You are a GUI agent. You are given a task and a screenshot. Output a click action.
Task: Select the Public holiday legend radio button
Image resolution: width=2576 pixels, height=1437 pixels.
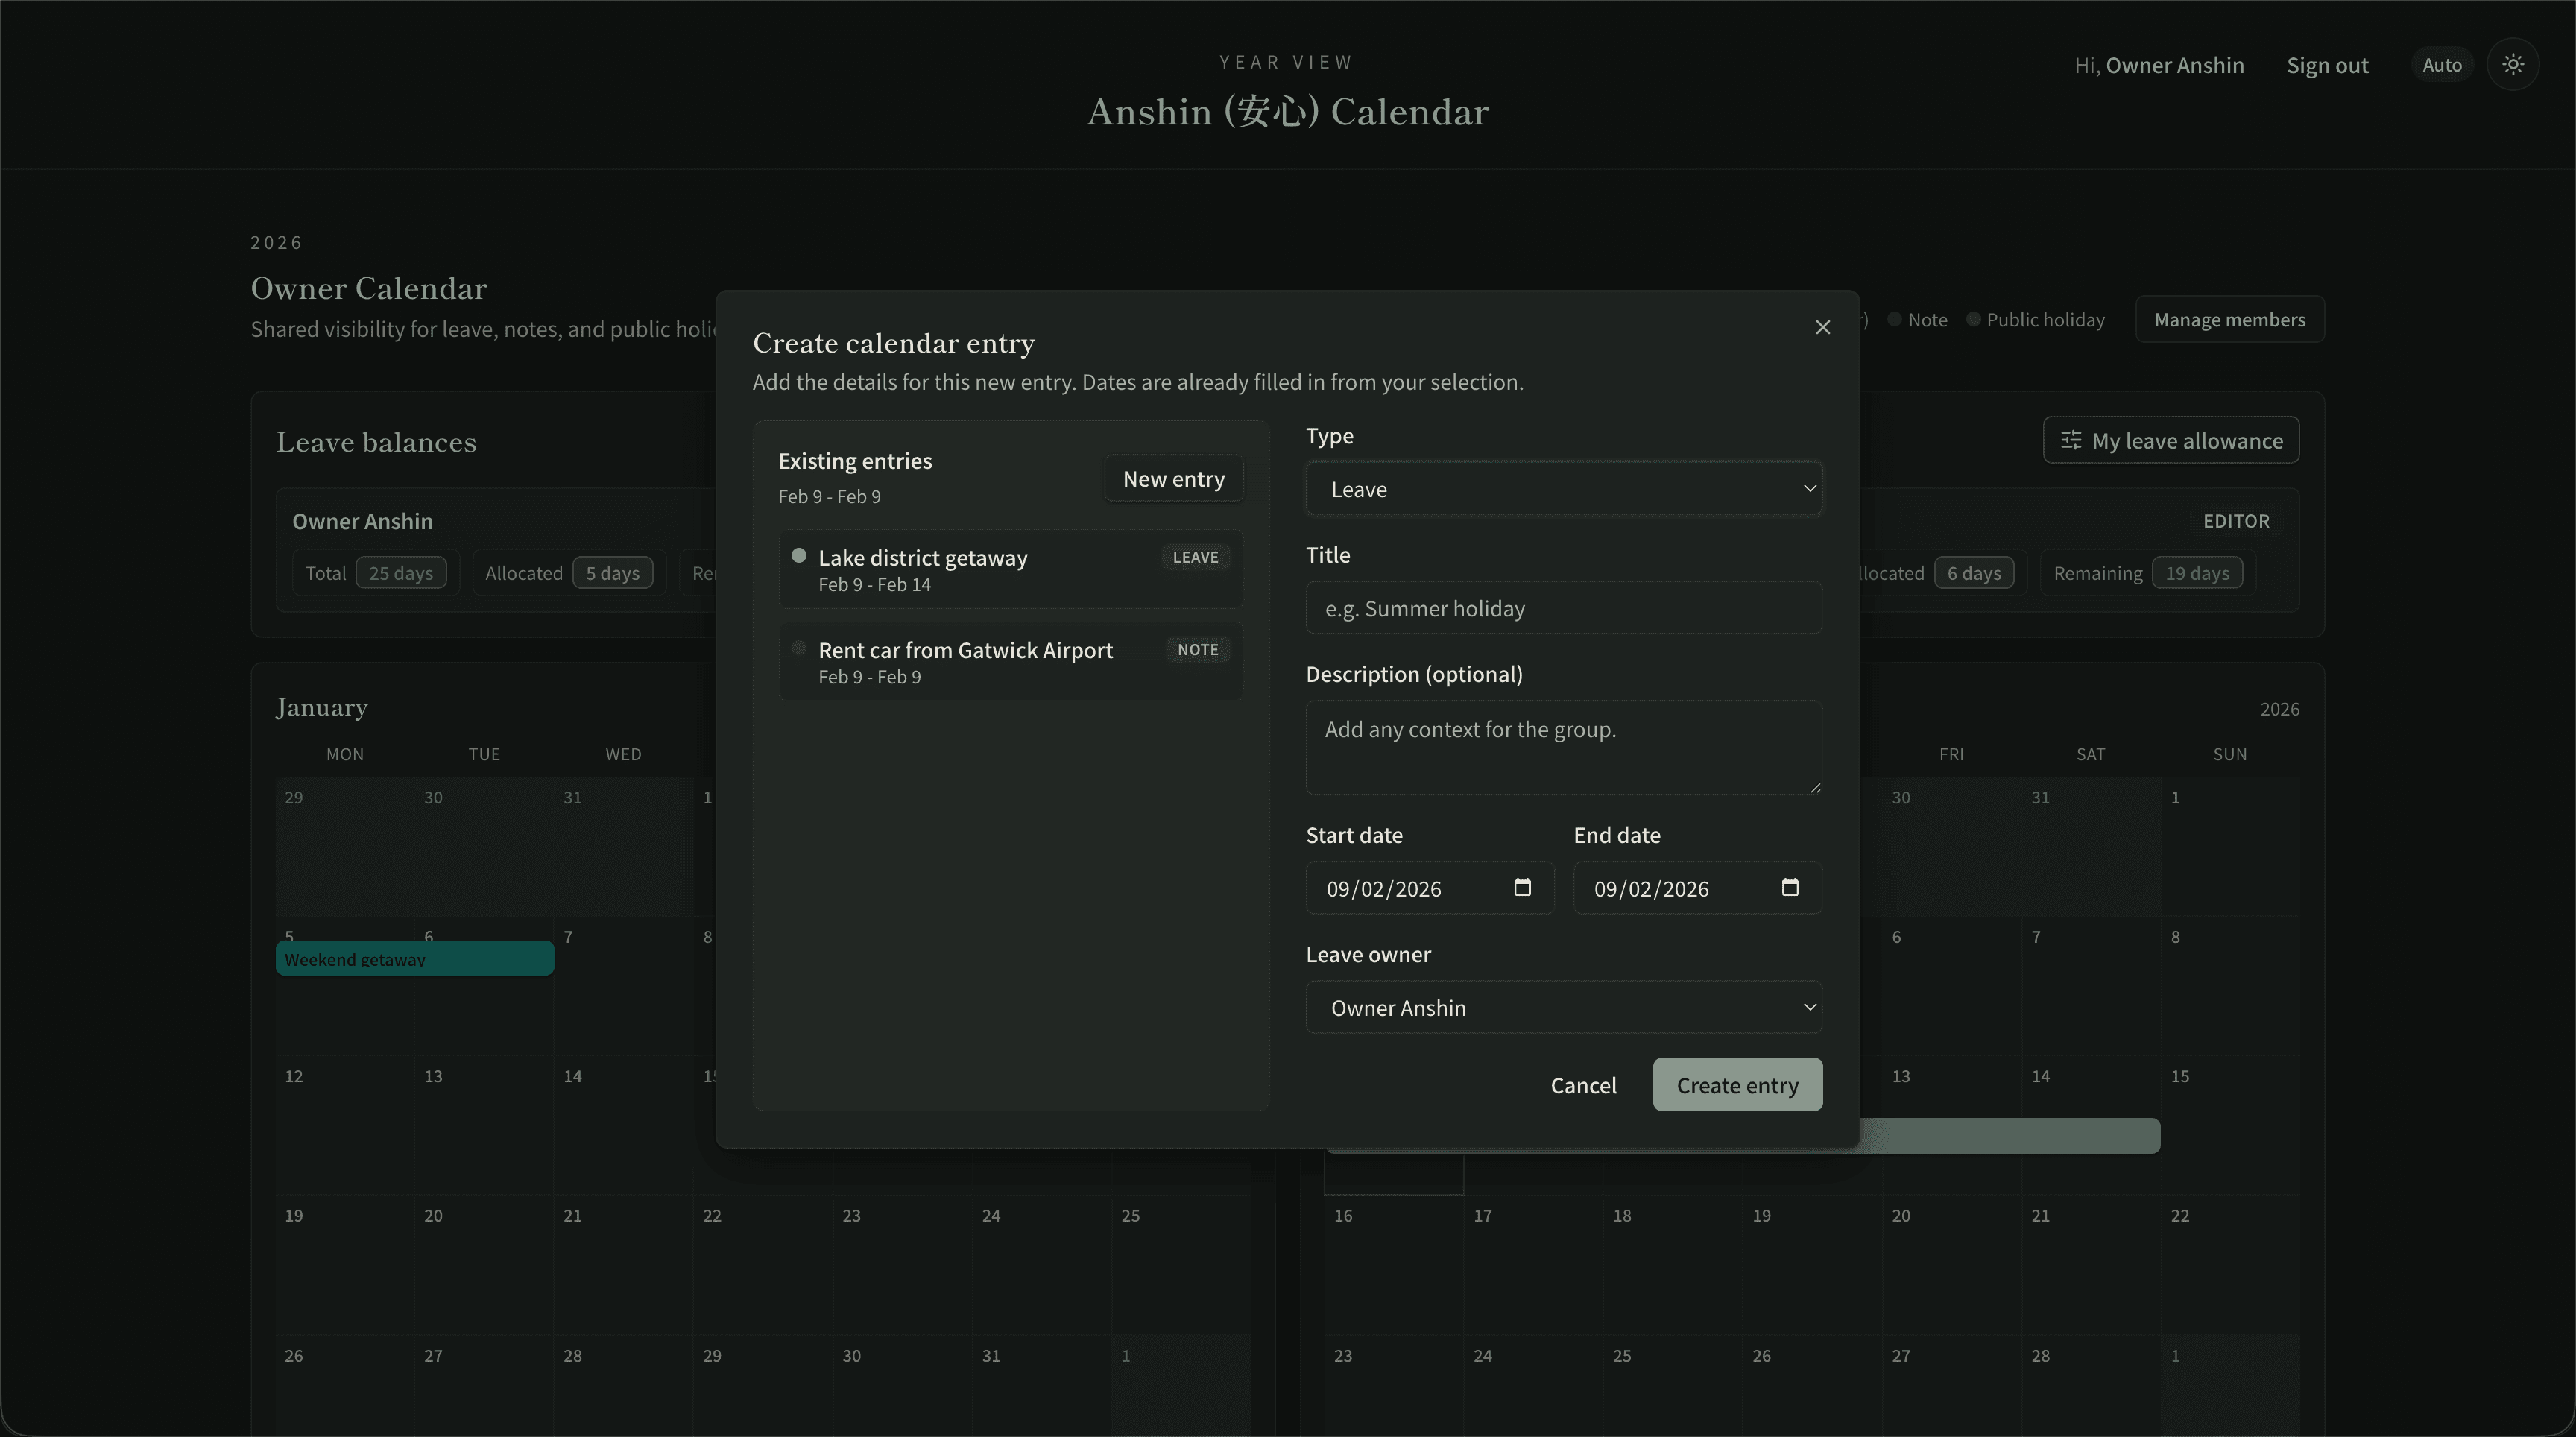1974,319
